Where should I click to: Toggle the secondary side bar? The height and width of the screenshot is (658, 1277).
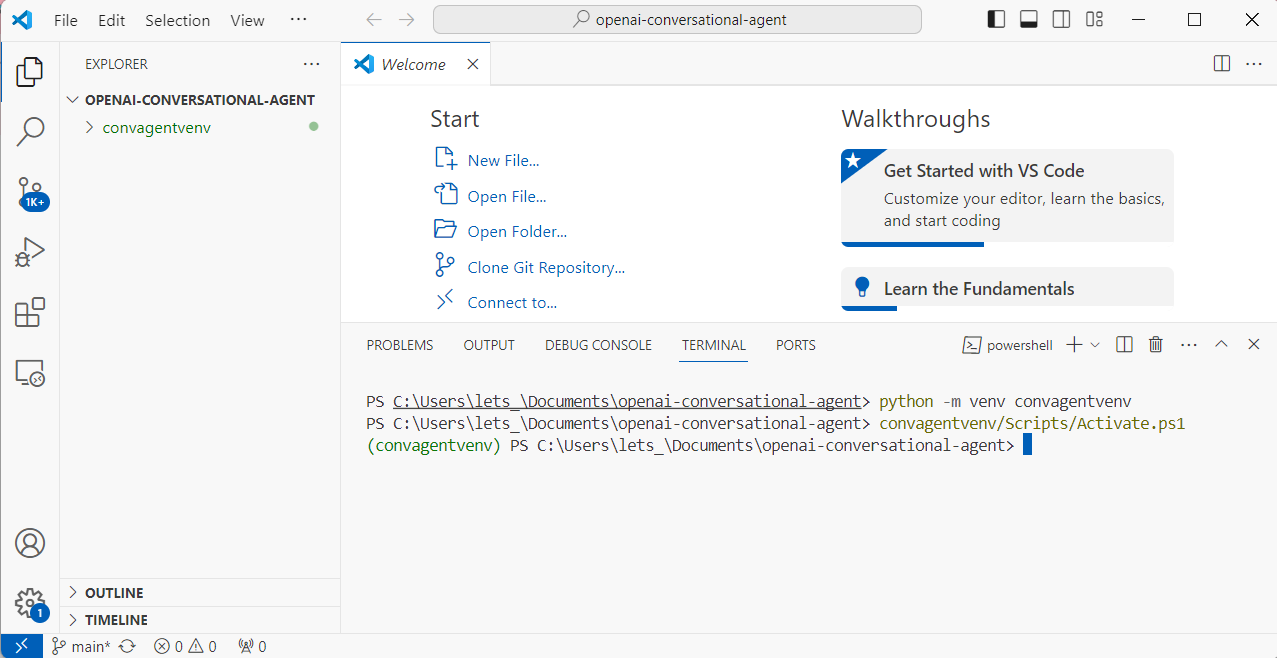1060,19
